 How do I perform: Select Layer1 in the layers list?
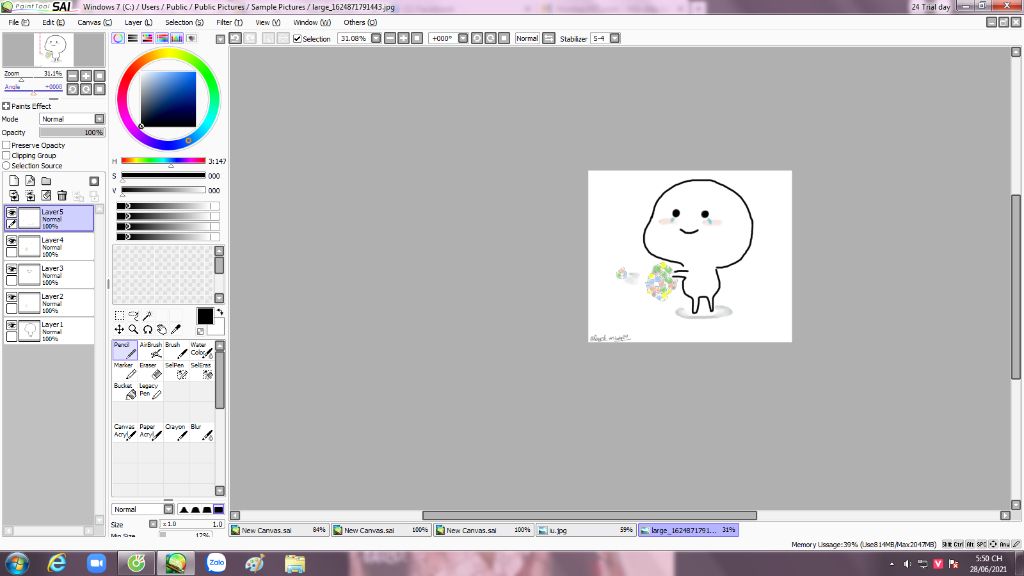point(49,331)
